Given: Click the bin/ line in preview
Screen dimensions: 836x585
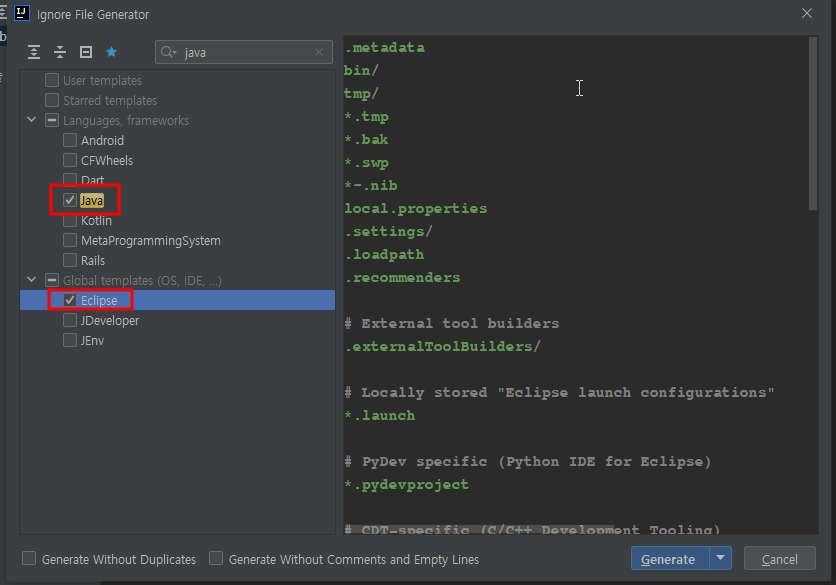Looking at the screenshot, I should (x=361, y=70).
